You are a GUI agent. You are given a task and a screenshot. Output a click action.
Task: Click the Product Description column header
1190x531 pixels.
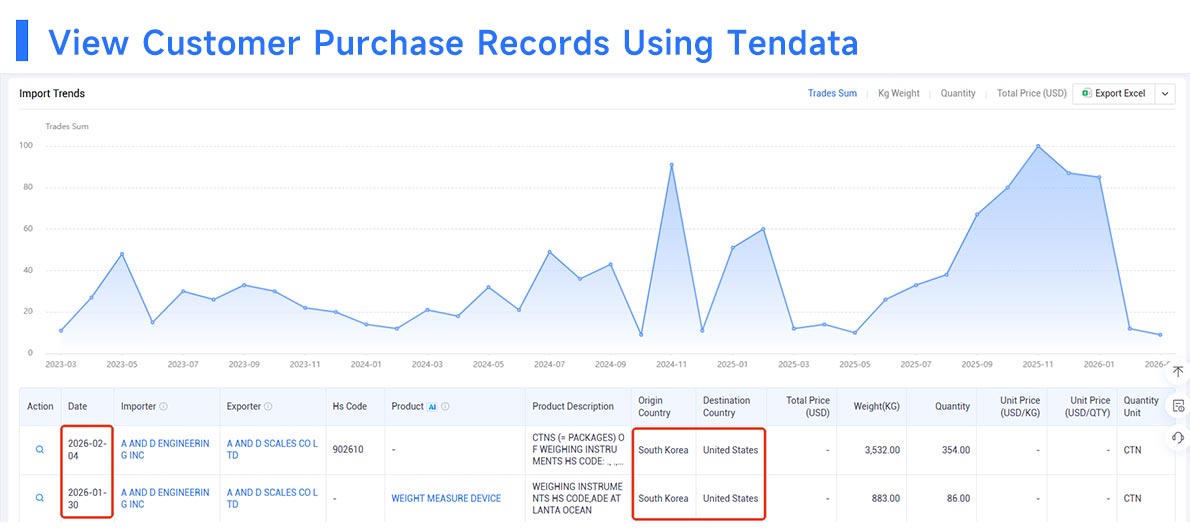[x=573, y=407]
